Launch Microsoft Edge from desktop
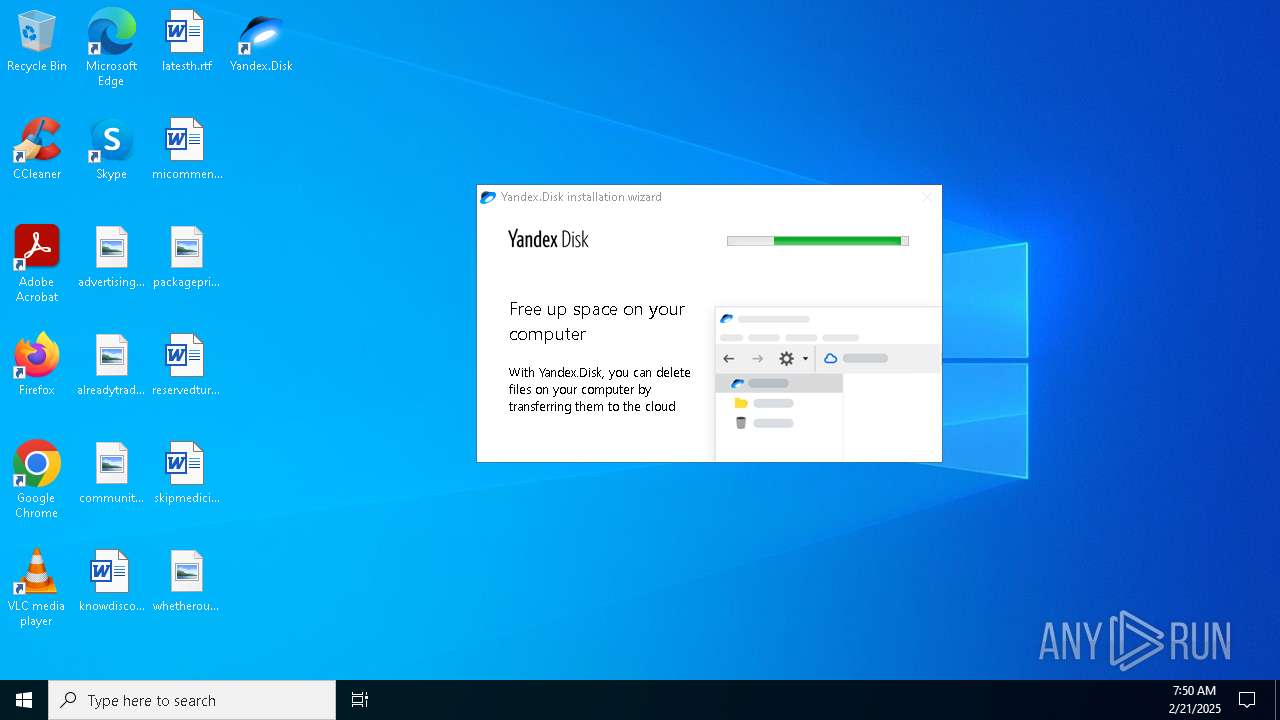Viewport: 1280px width, 720px height. [111, 47]
